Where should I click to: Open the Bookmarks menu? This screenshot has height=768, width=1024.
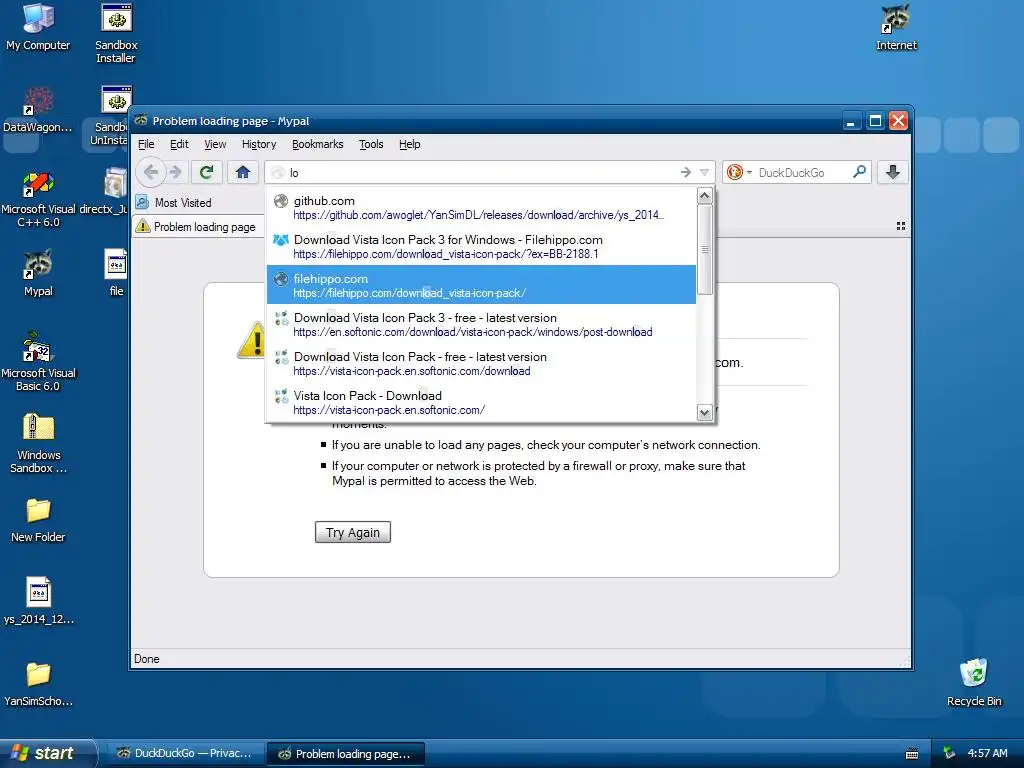coord(317,144)
